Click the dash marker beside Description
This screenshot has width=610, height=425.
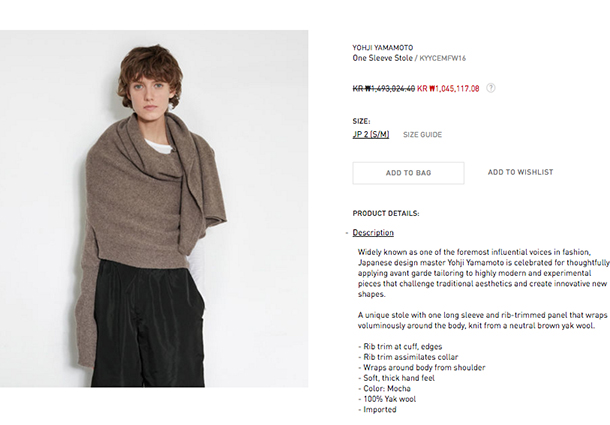pos(347,233)
